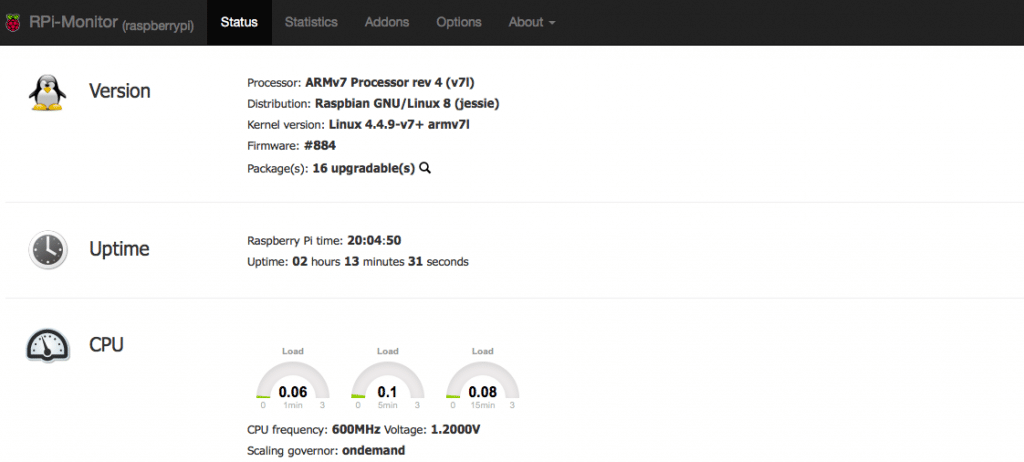Go to the Options tab

(x=458, y=22)
